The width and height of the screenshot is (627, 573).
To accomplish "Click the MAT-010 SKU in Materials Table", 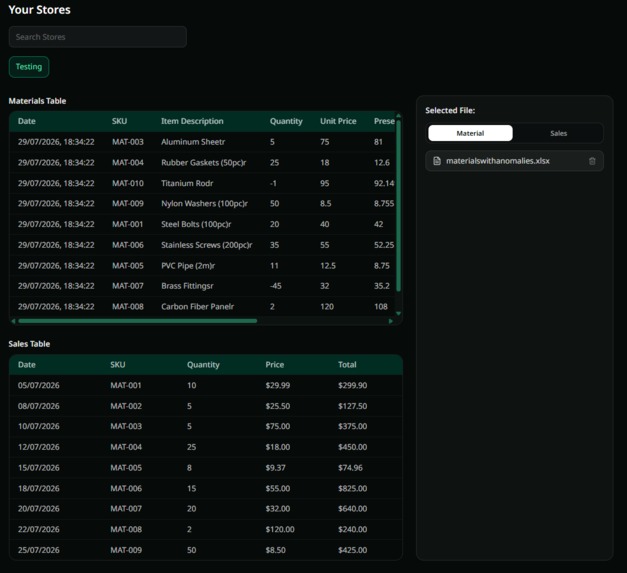I will pyautogui.click(x=128, y=183).
